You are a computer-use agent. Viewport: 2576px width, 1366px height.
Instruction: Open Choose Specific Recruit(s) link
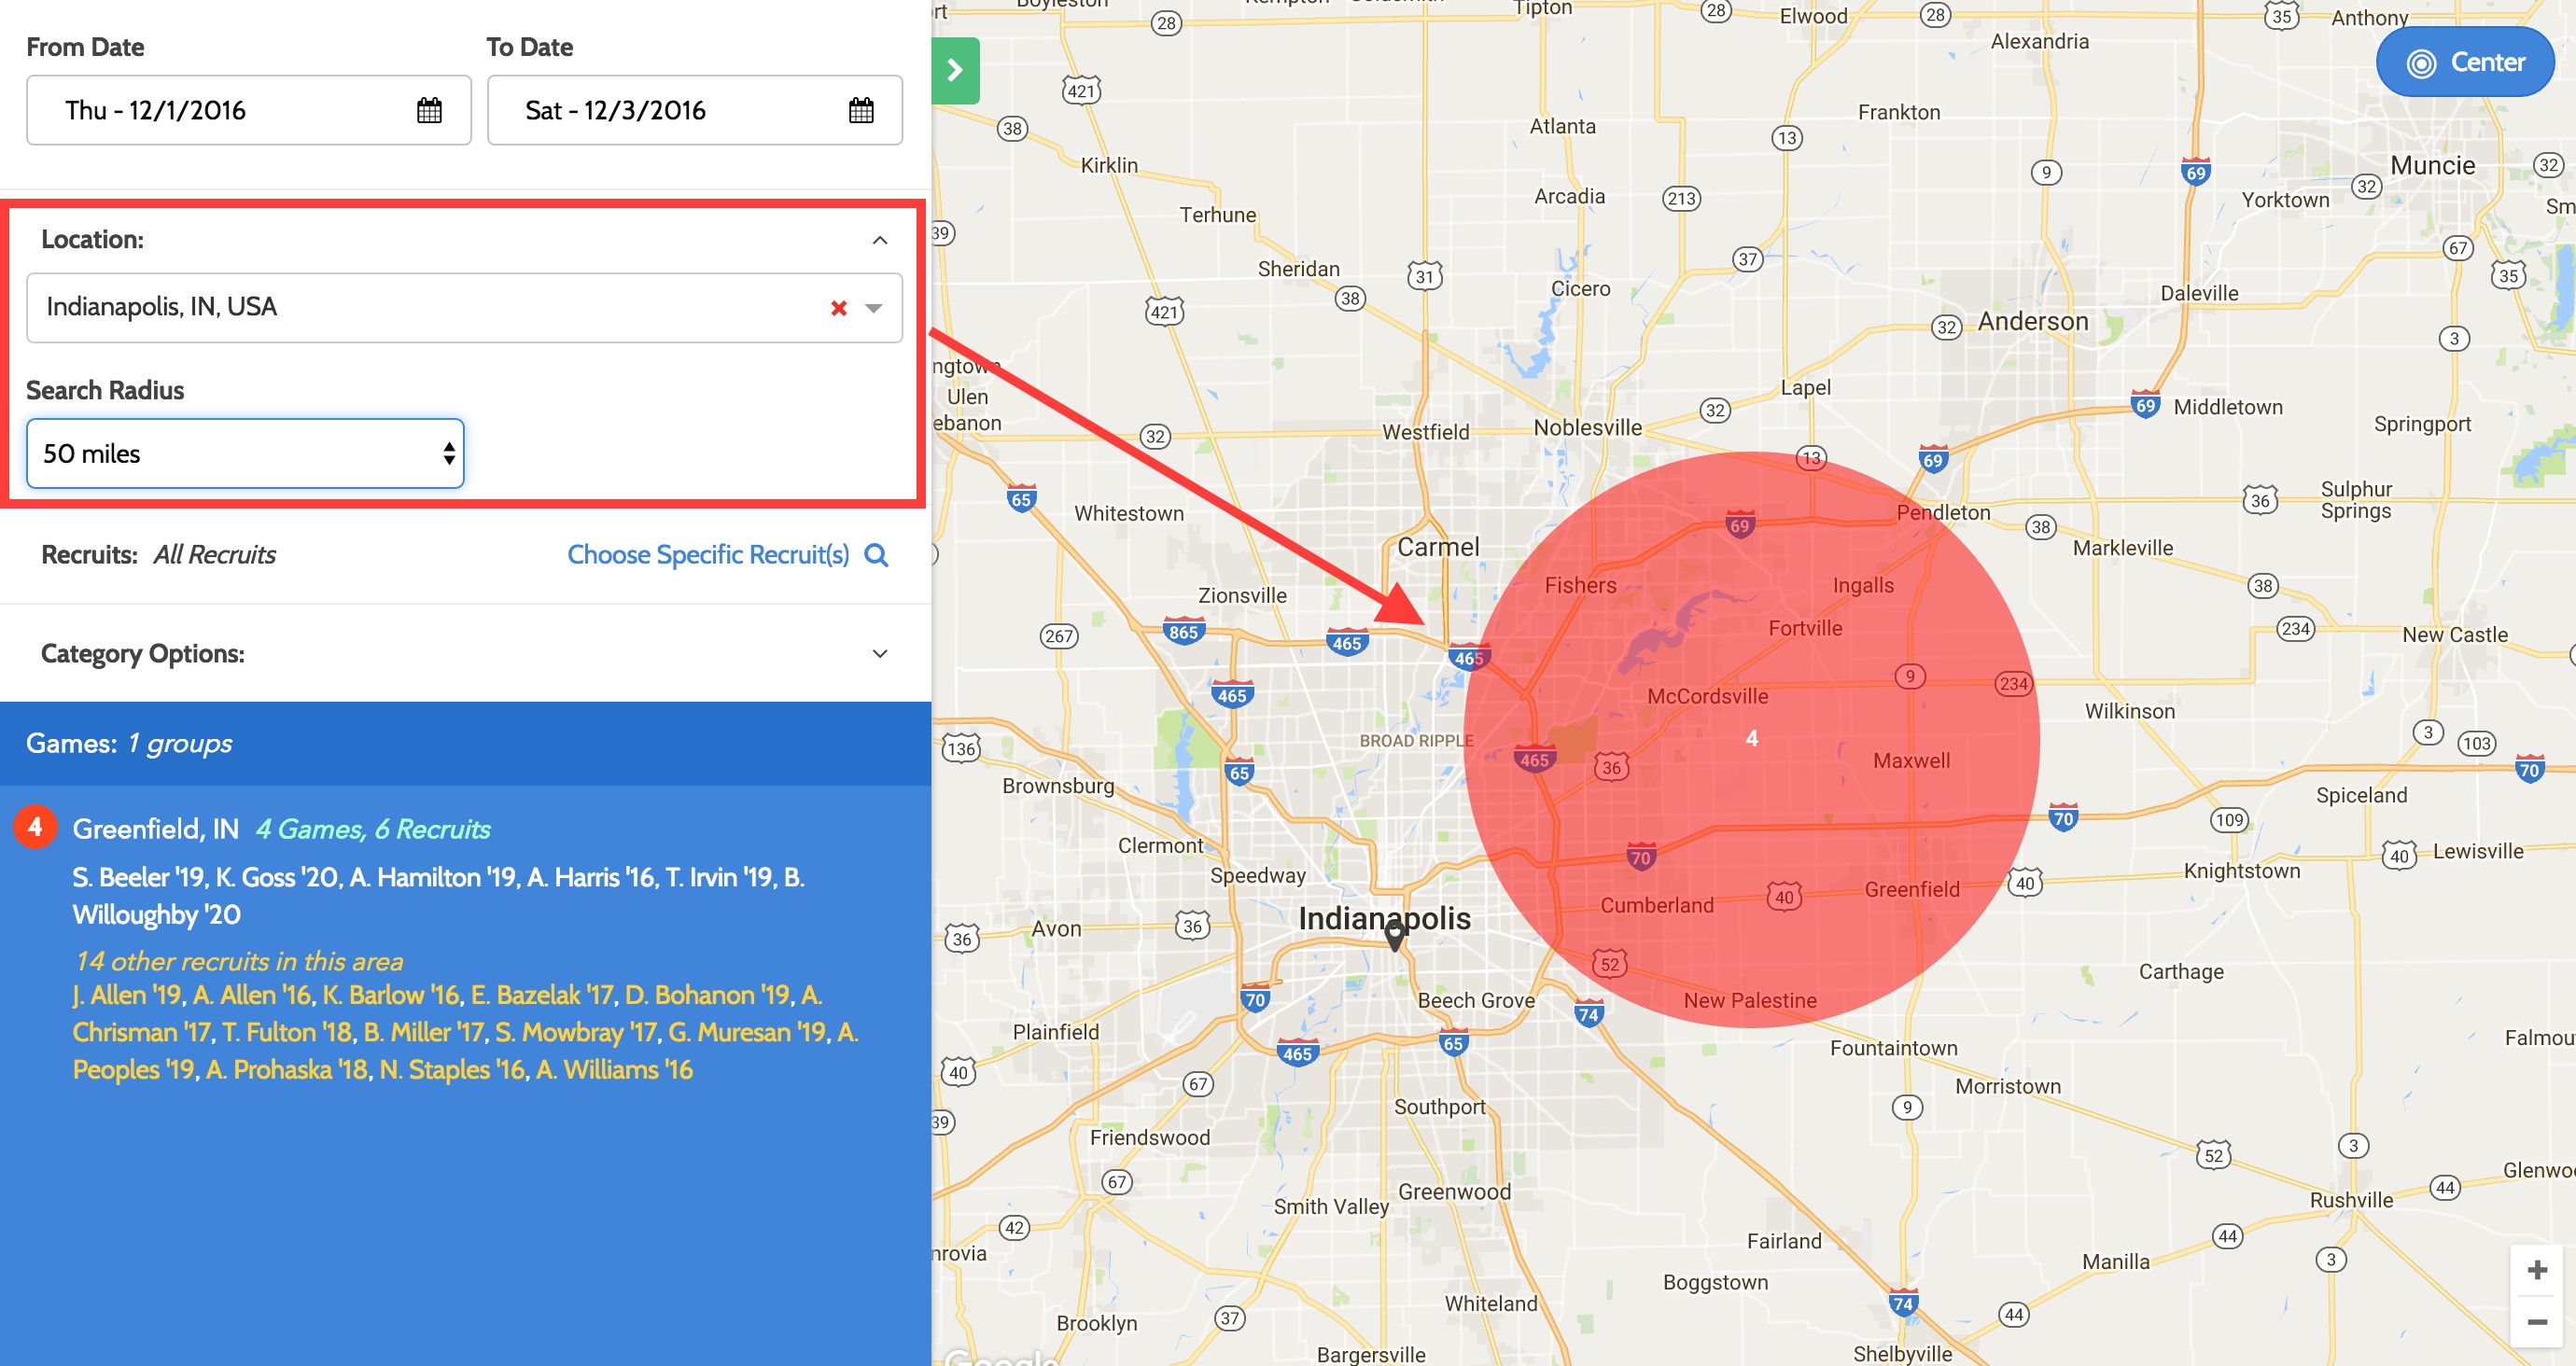click(x=707, y=555)
